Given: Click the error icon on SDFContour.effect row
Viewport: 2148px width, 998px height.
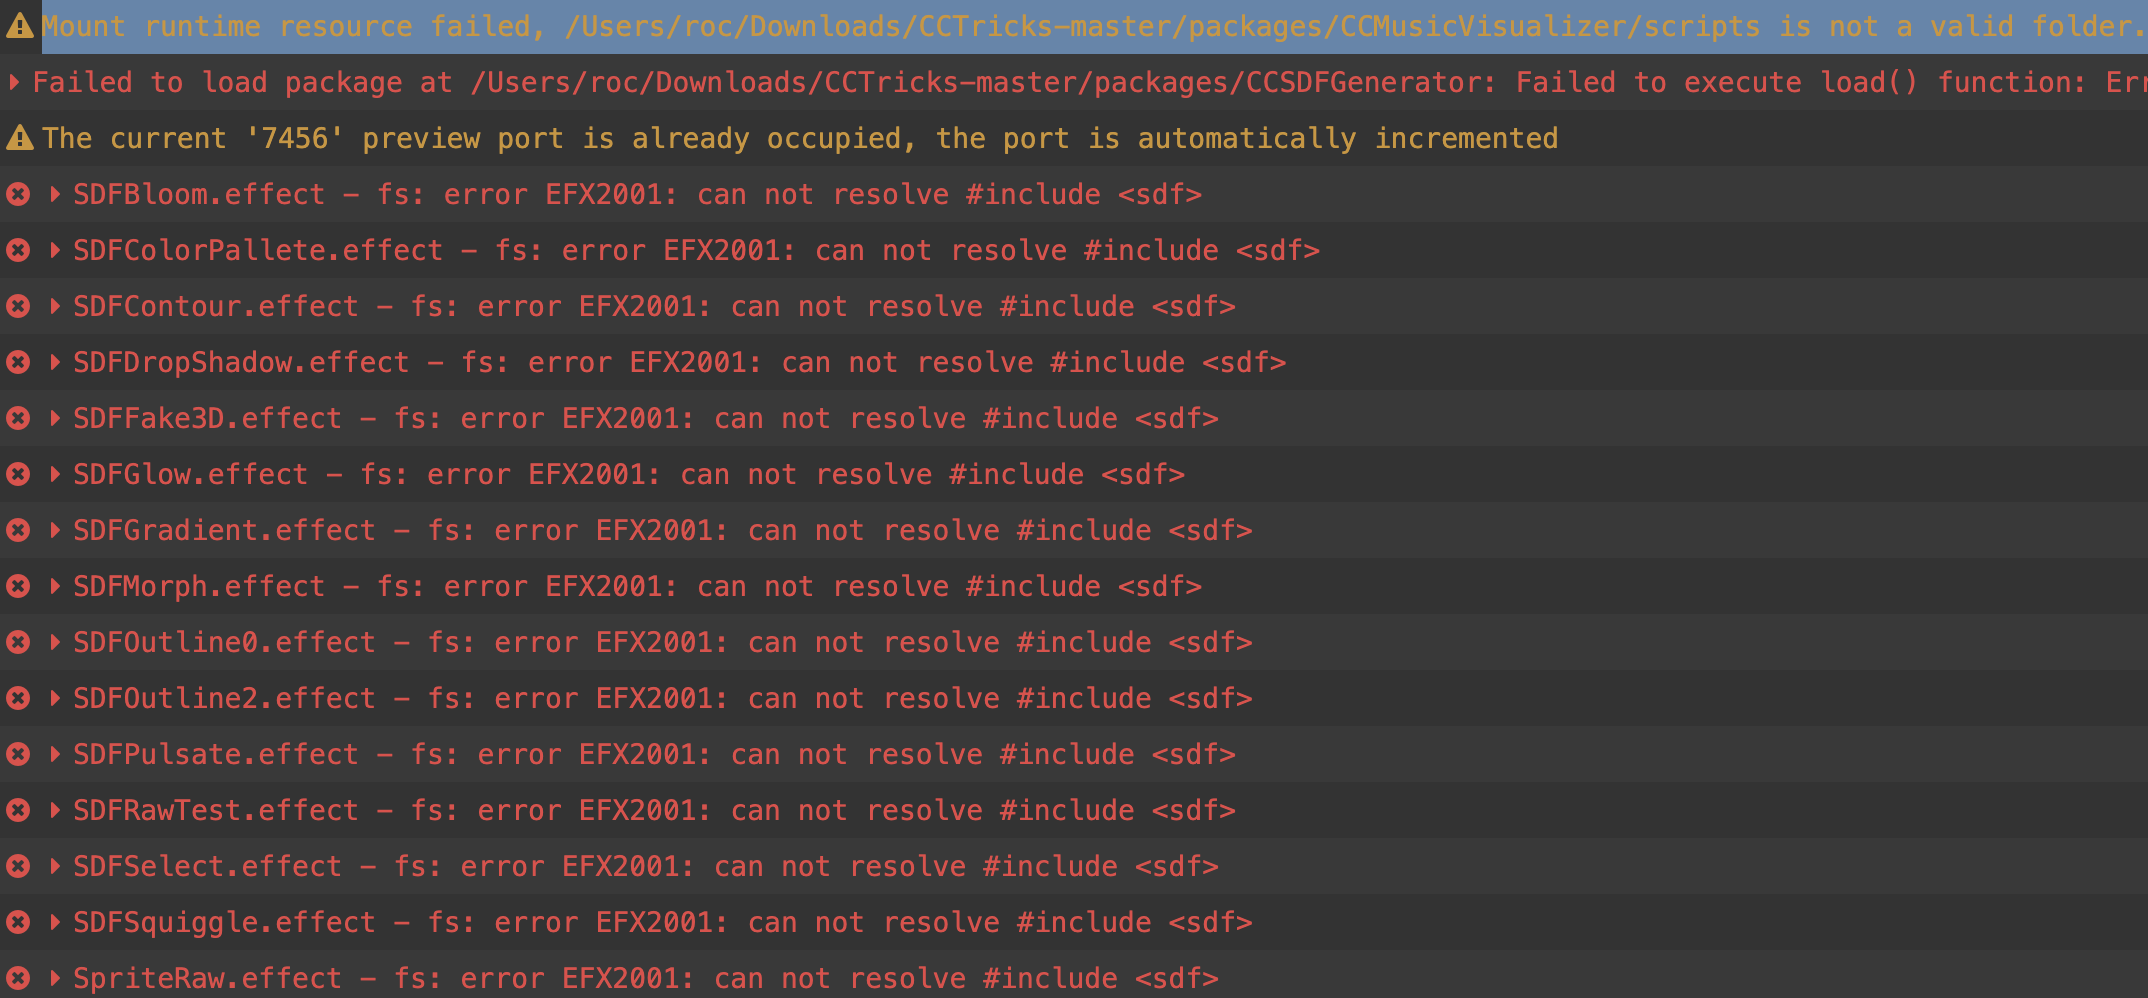Looking at the screenshot, I should pyautogui.click(x=18, y=306).
